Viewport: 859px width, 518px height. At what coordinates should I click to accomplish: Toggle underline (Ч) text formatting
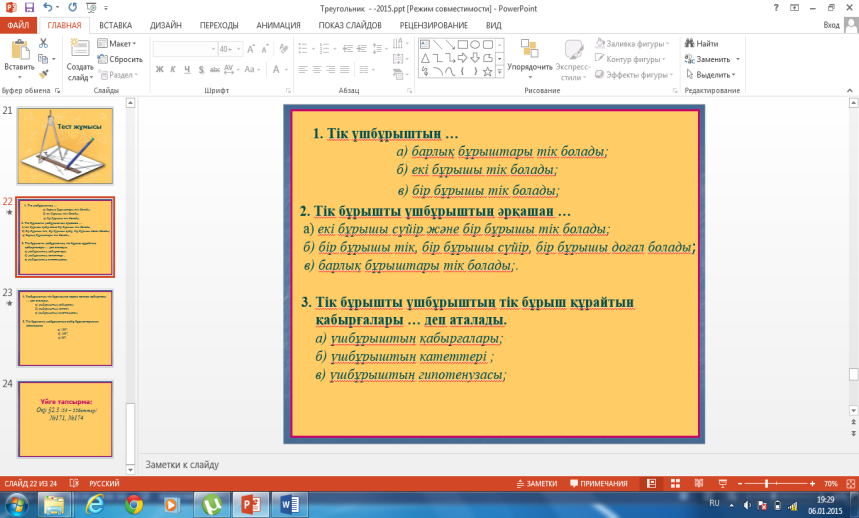[187, 69]
